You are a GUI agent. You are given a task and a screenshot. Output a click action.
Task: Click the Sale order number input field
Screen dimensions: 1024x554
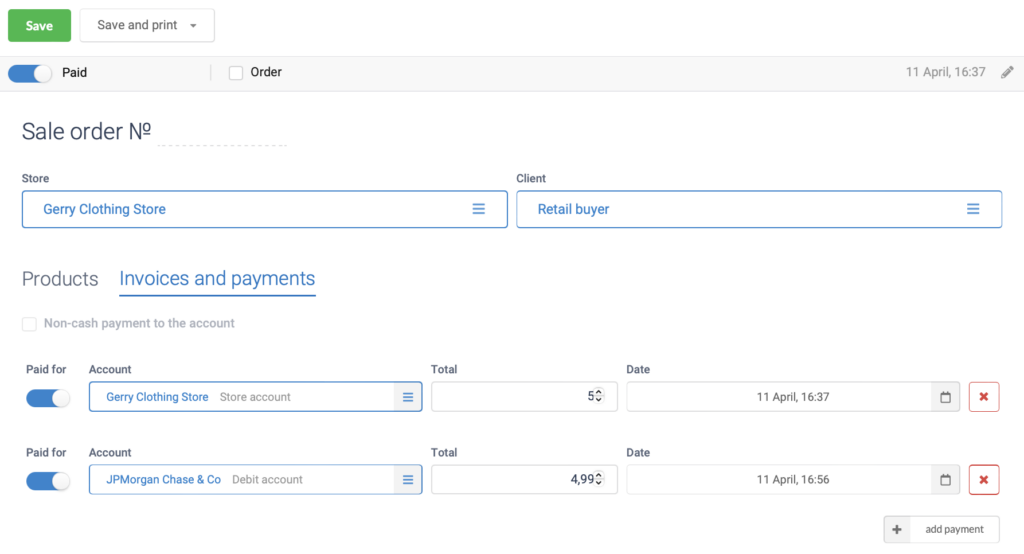[222, 133]
